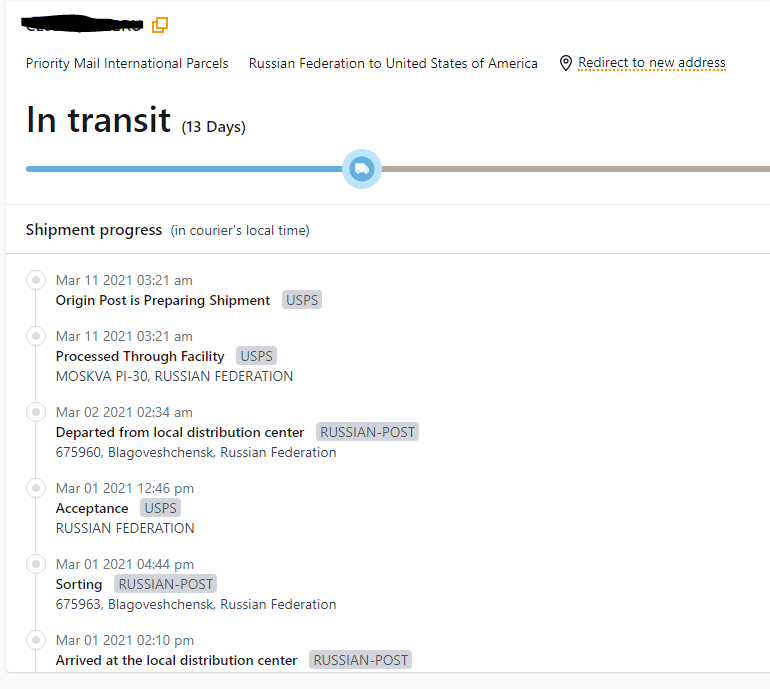Click USPS tag beside Origin Post Preparing Shipment

click(302, 300)
